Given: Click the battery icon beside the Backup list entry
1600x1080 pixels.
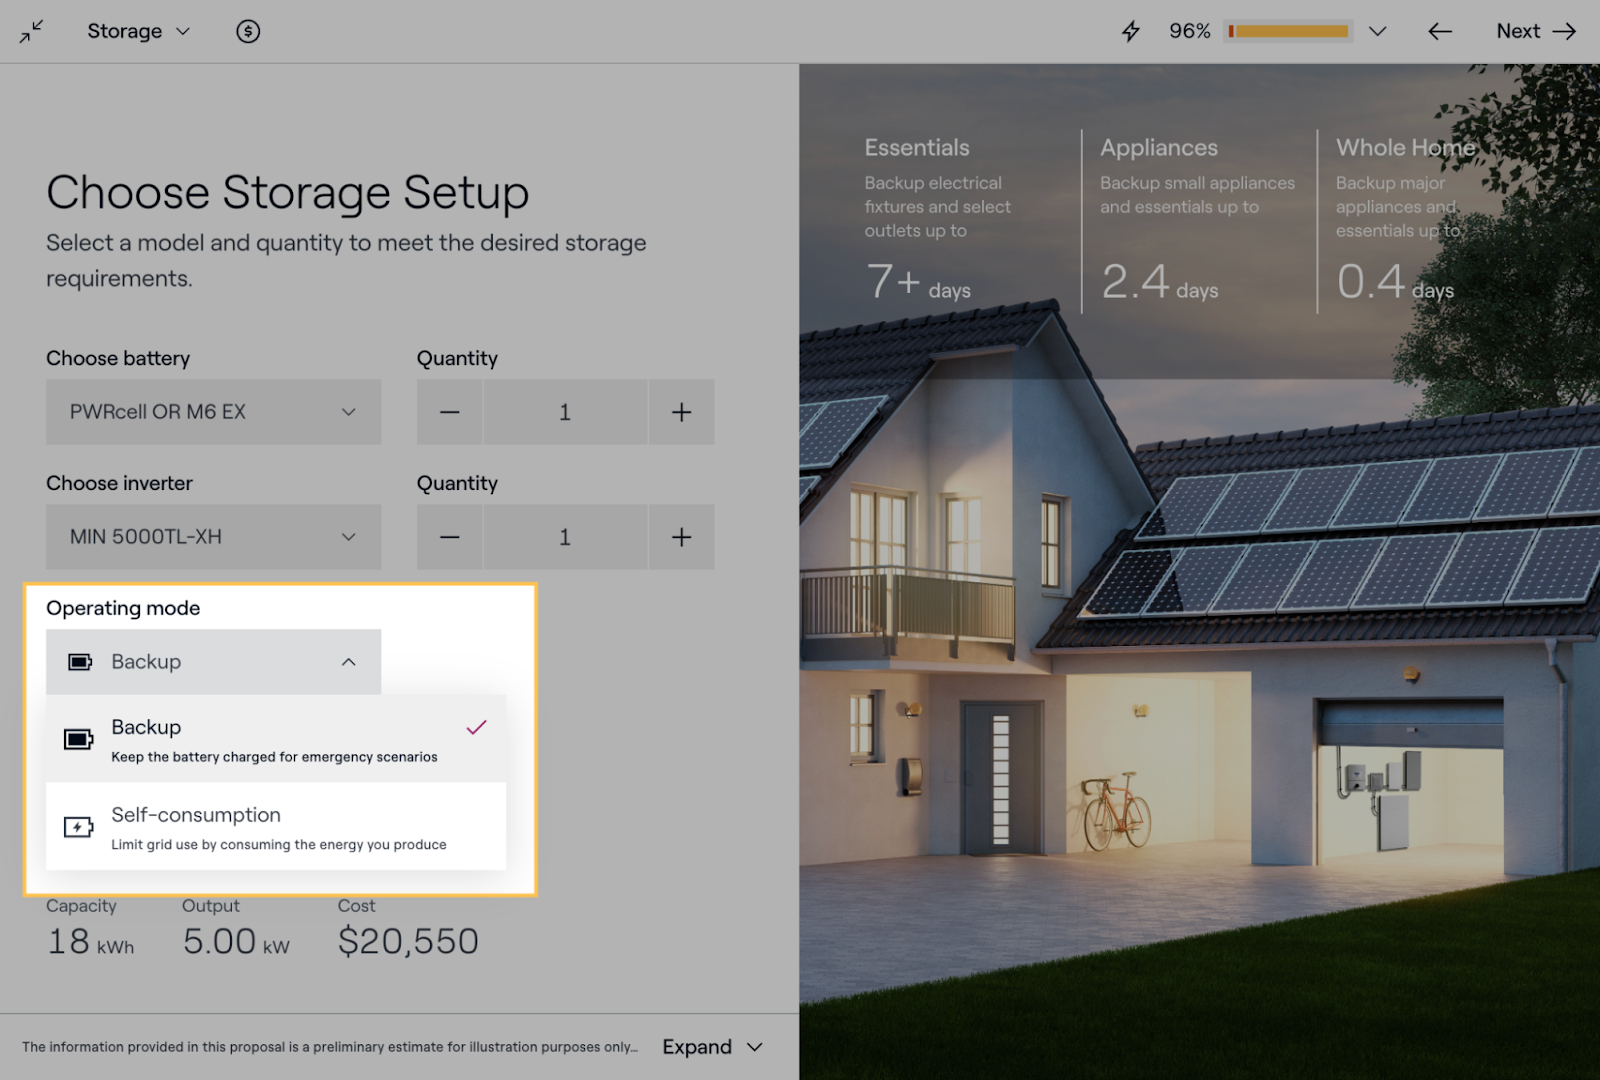Looking at the screenshot, I should pos(77,738).
